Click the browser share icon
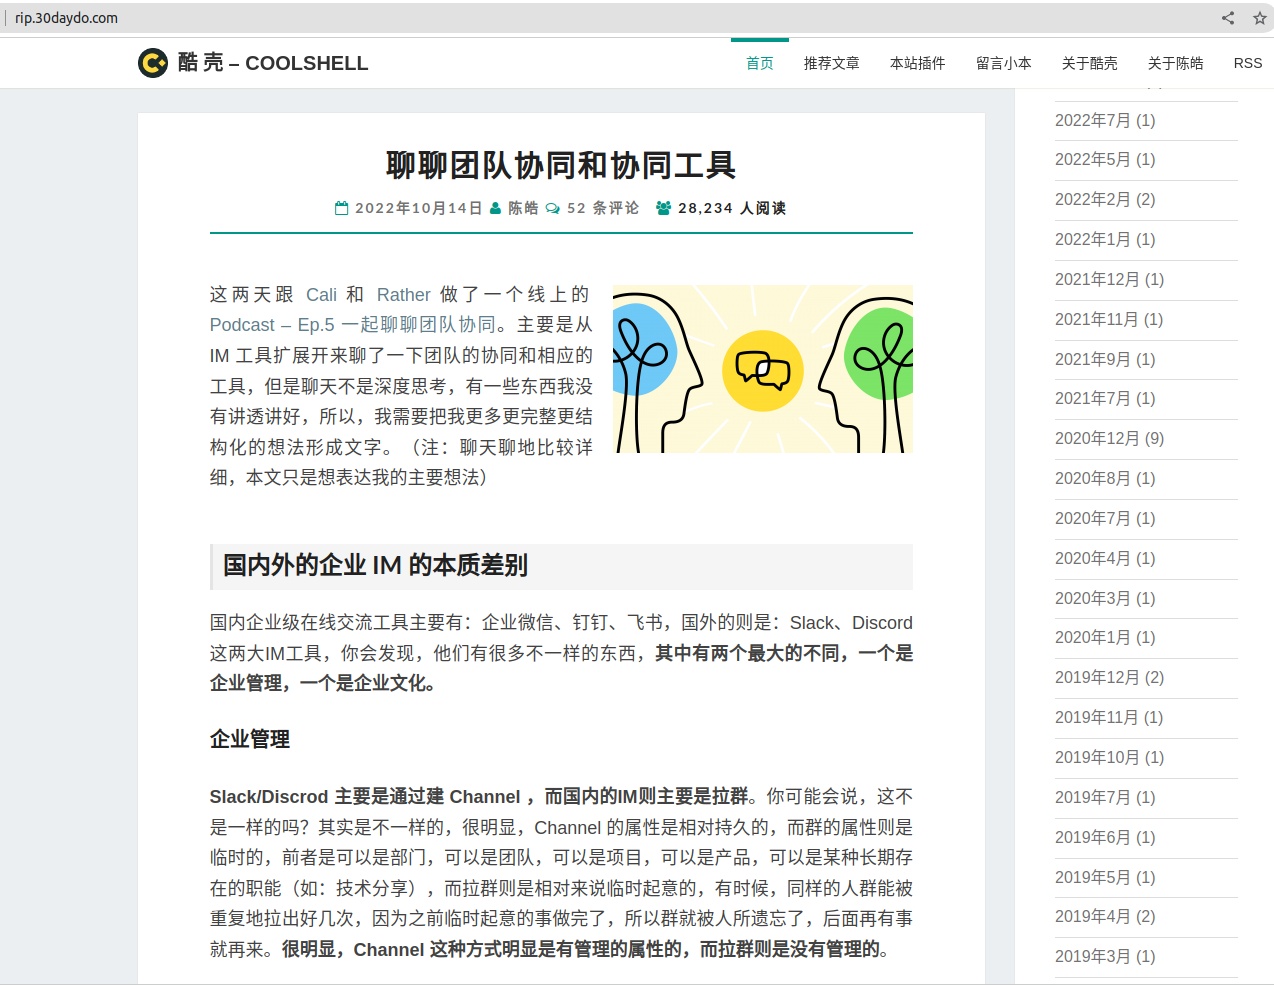This screenshot has height=985, width=1274. [x=1228, y=18]
